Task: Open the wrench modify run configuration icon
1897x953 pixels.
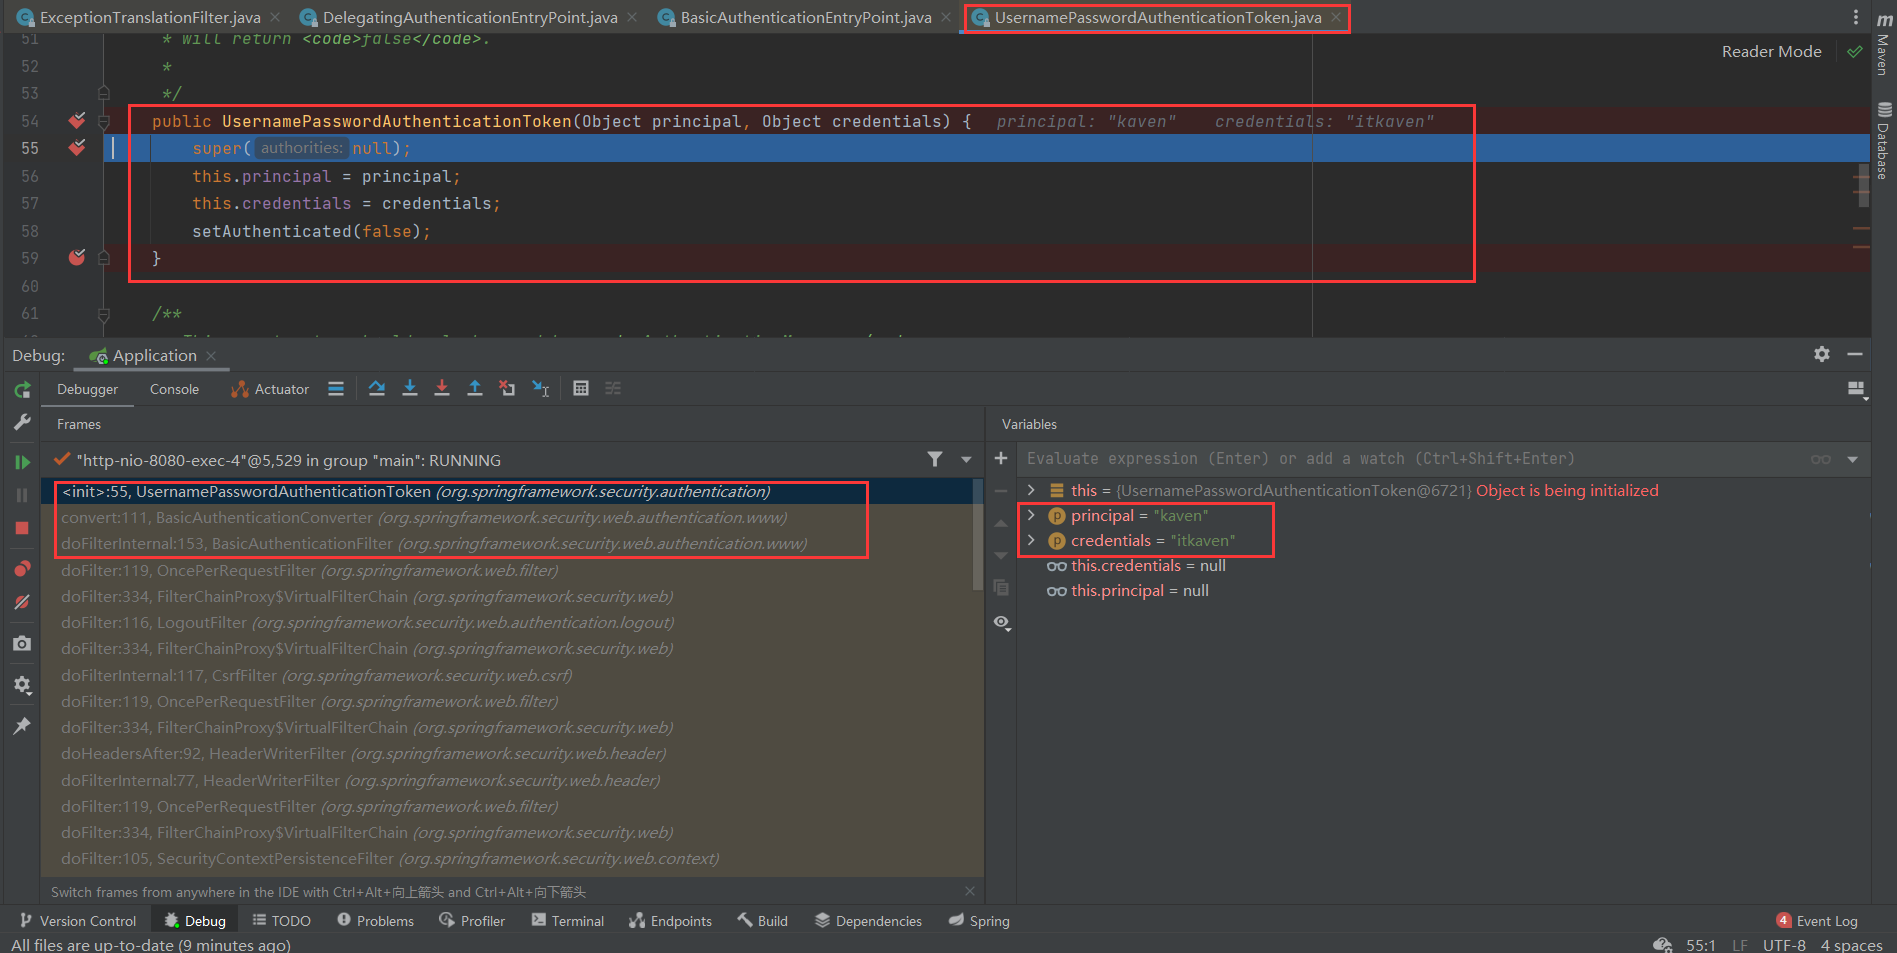Action: click(x=22, y=422)
